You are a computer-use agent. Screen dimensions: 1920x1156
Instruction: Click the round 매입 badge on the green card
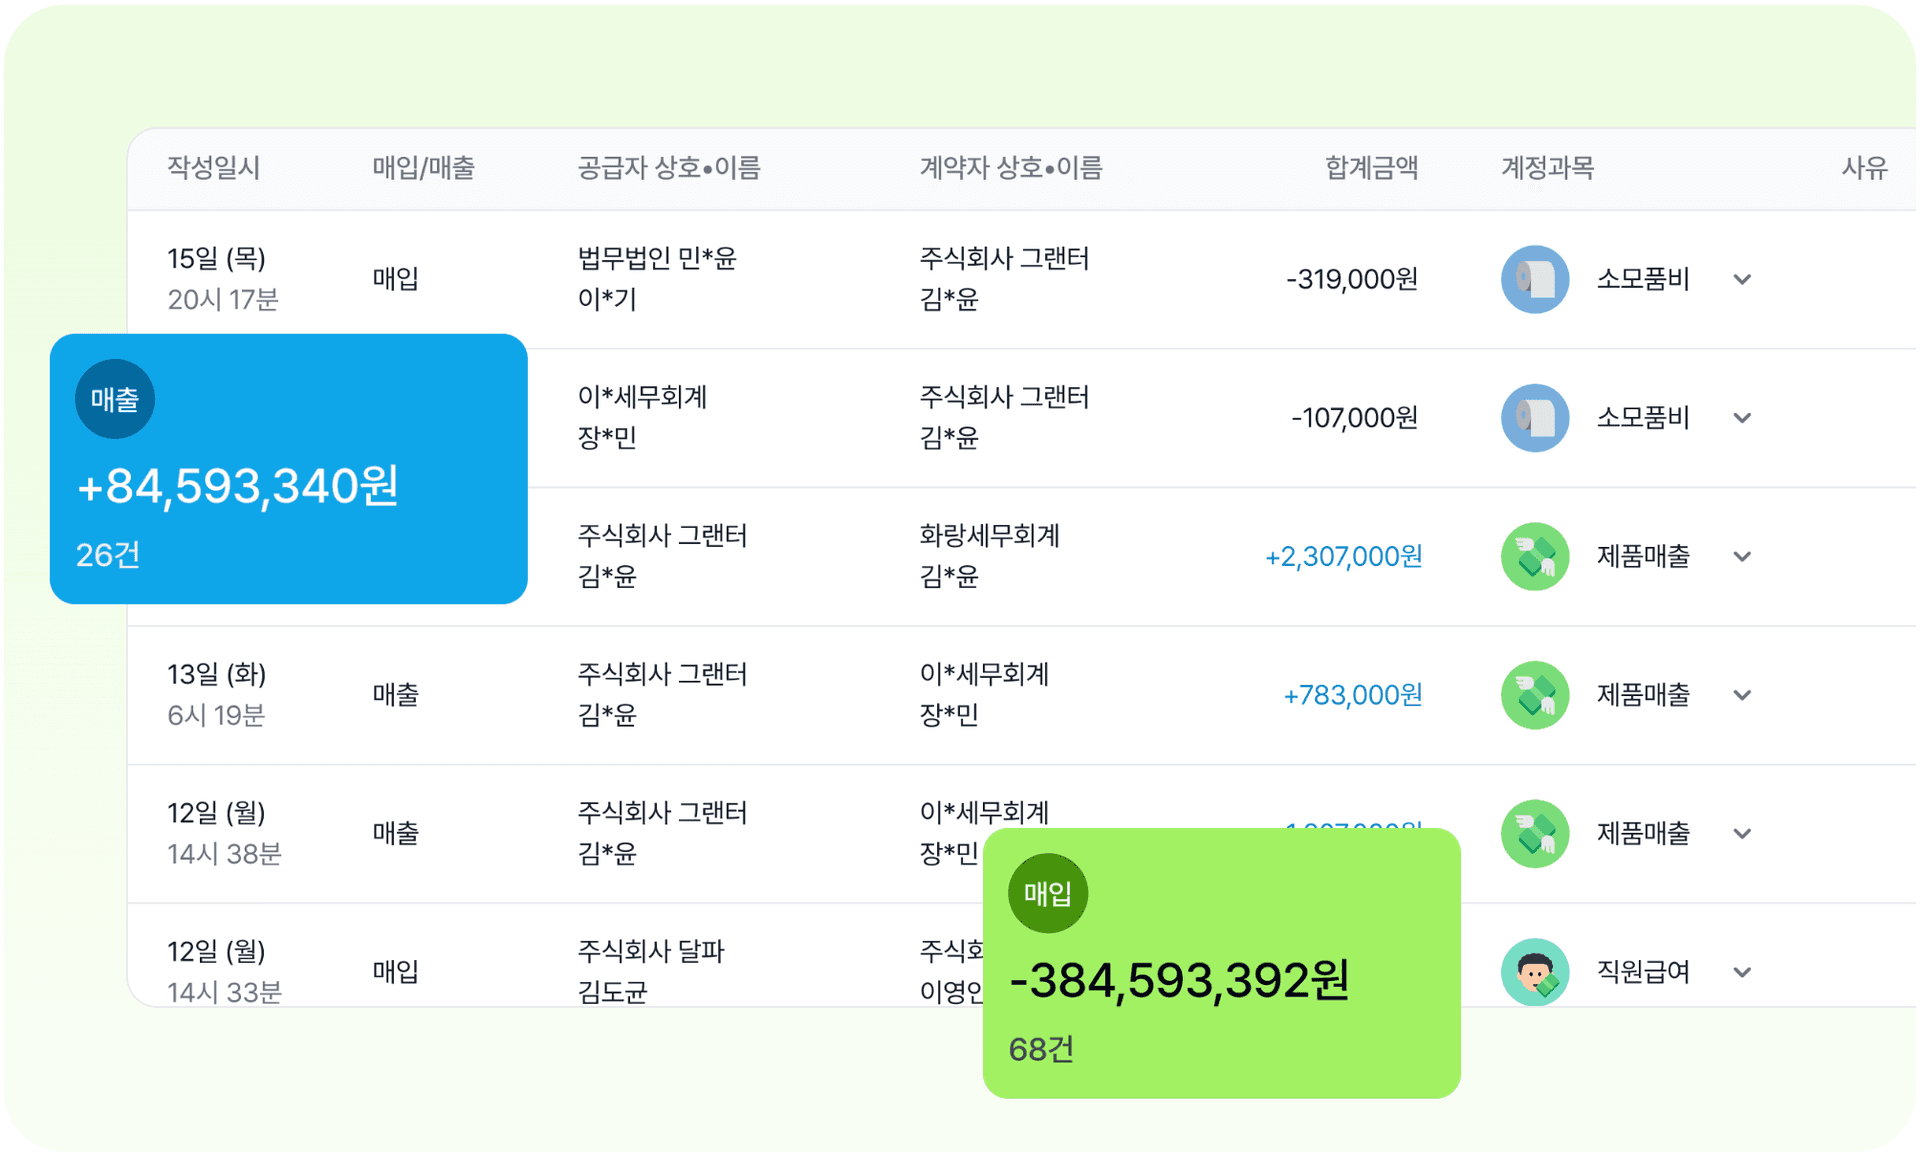coord(1048,893)
